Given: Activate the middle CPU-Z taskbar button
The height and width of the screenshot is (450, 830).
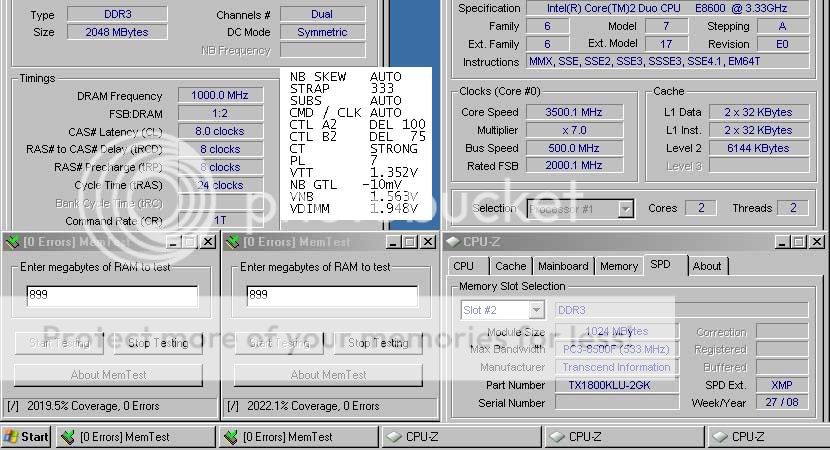Looking at the screenshot, I should tap(624, 437).
